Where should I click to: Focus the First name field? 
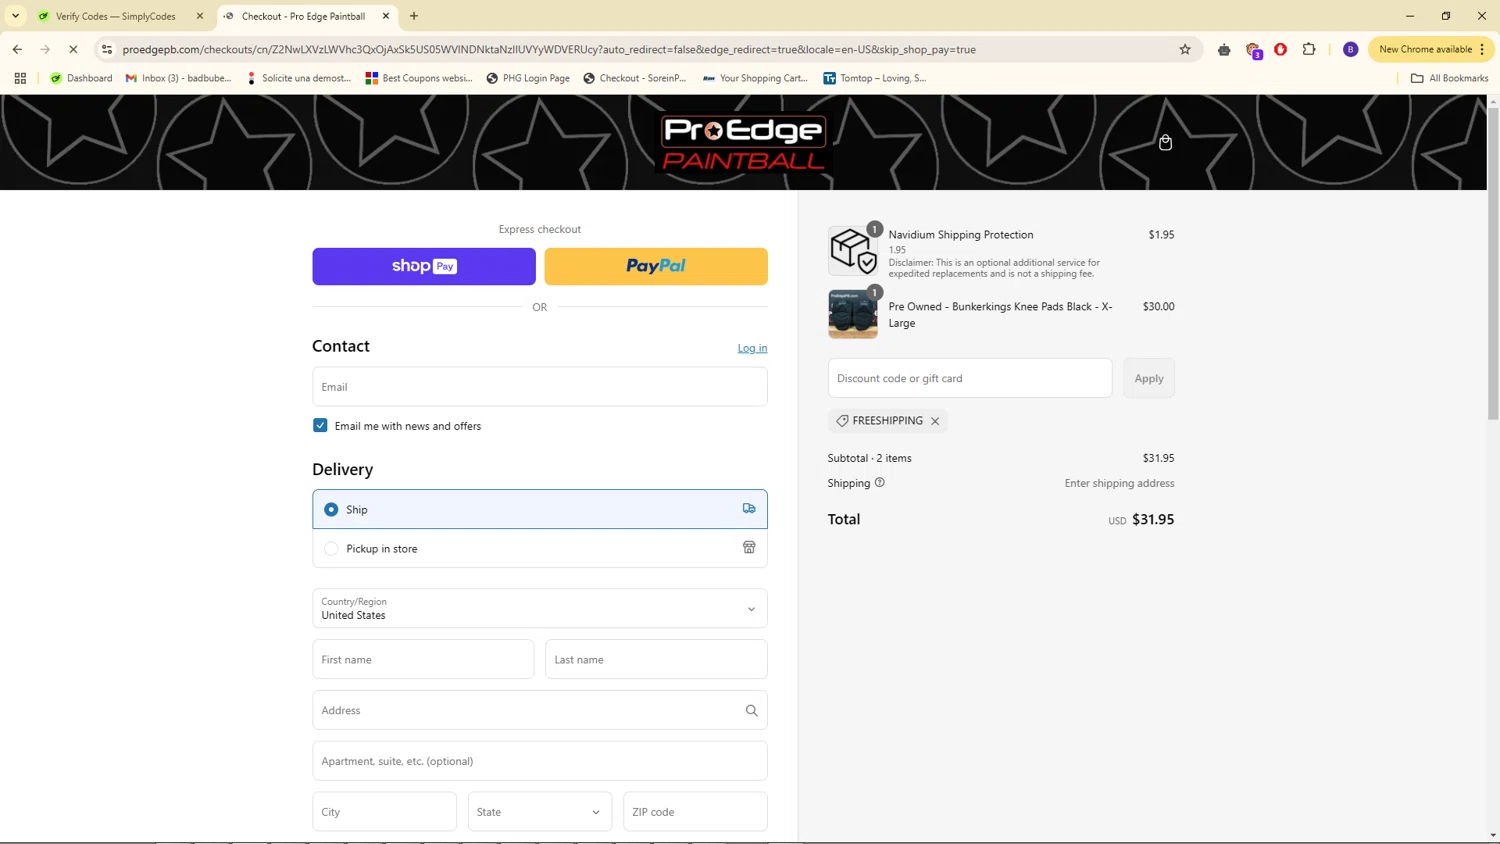click(423, 659)
